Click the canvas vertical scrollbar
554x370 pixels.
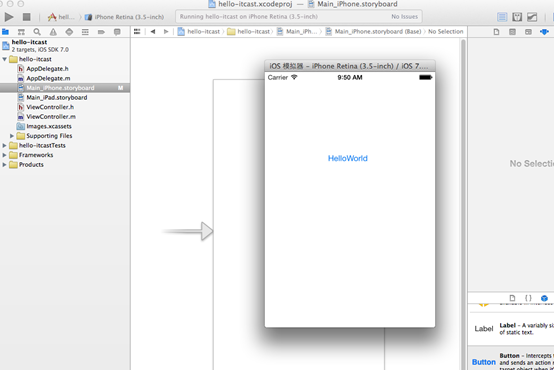[463, 204]
